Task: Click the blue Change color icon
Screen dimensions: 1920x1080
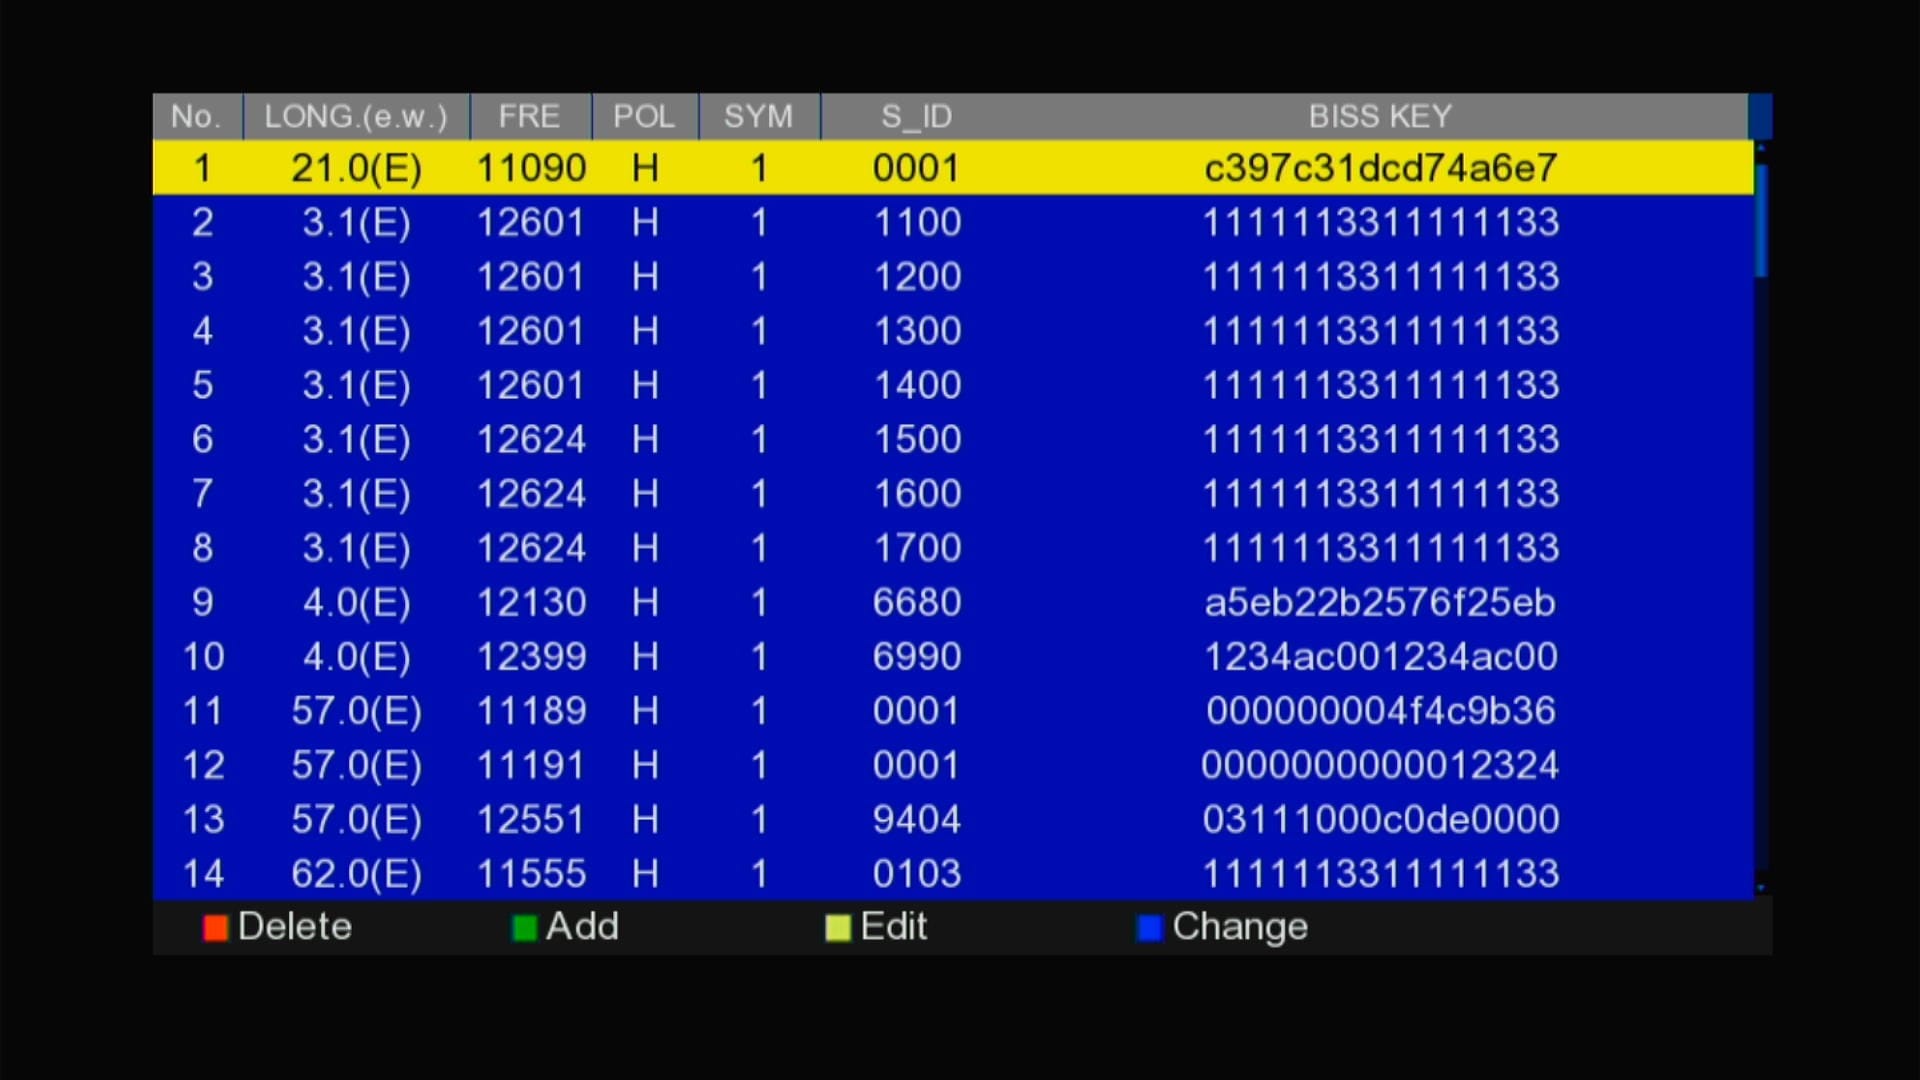Action: click(x=1150, y=928)
